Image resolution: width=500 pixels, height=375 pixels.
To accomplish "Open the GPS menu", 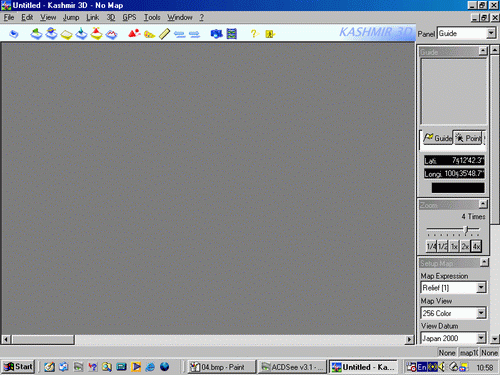I will [129, 17].
